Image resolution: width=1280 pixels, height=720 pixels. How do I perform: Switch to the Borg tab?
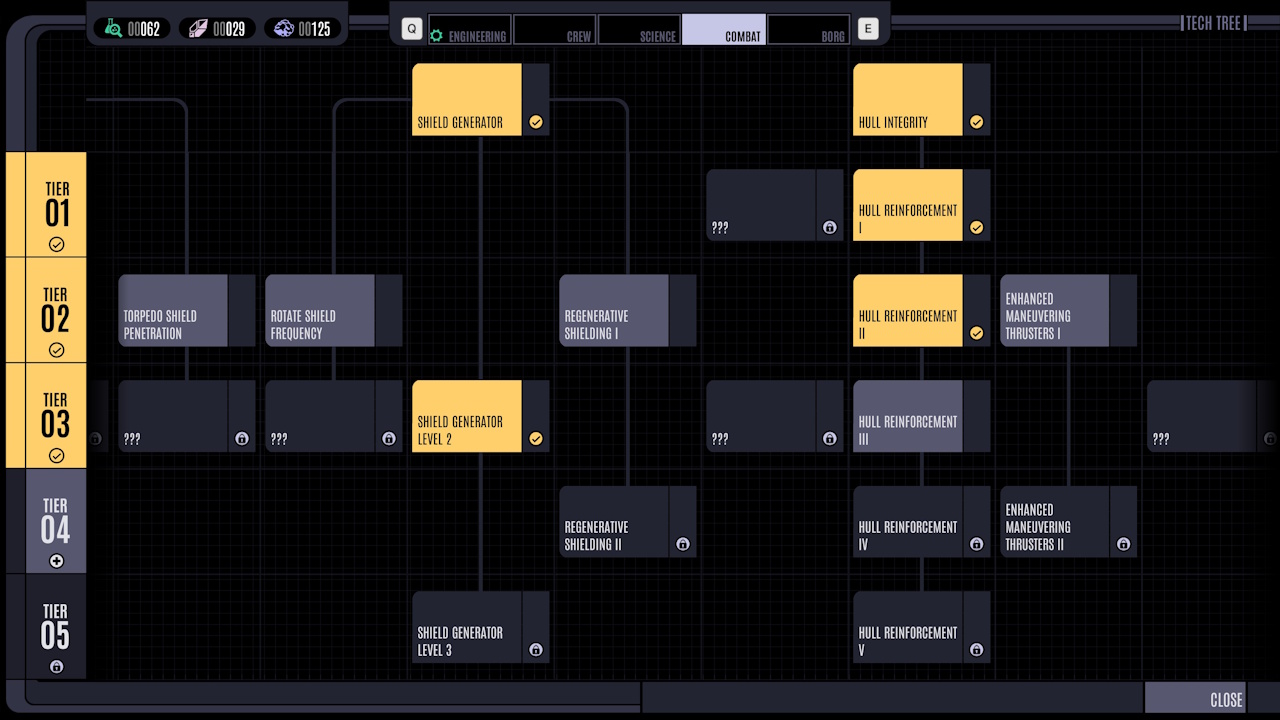pyautogui.click(x=810, y=34)
